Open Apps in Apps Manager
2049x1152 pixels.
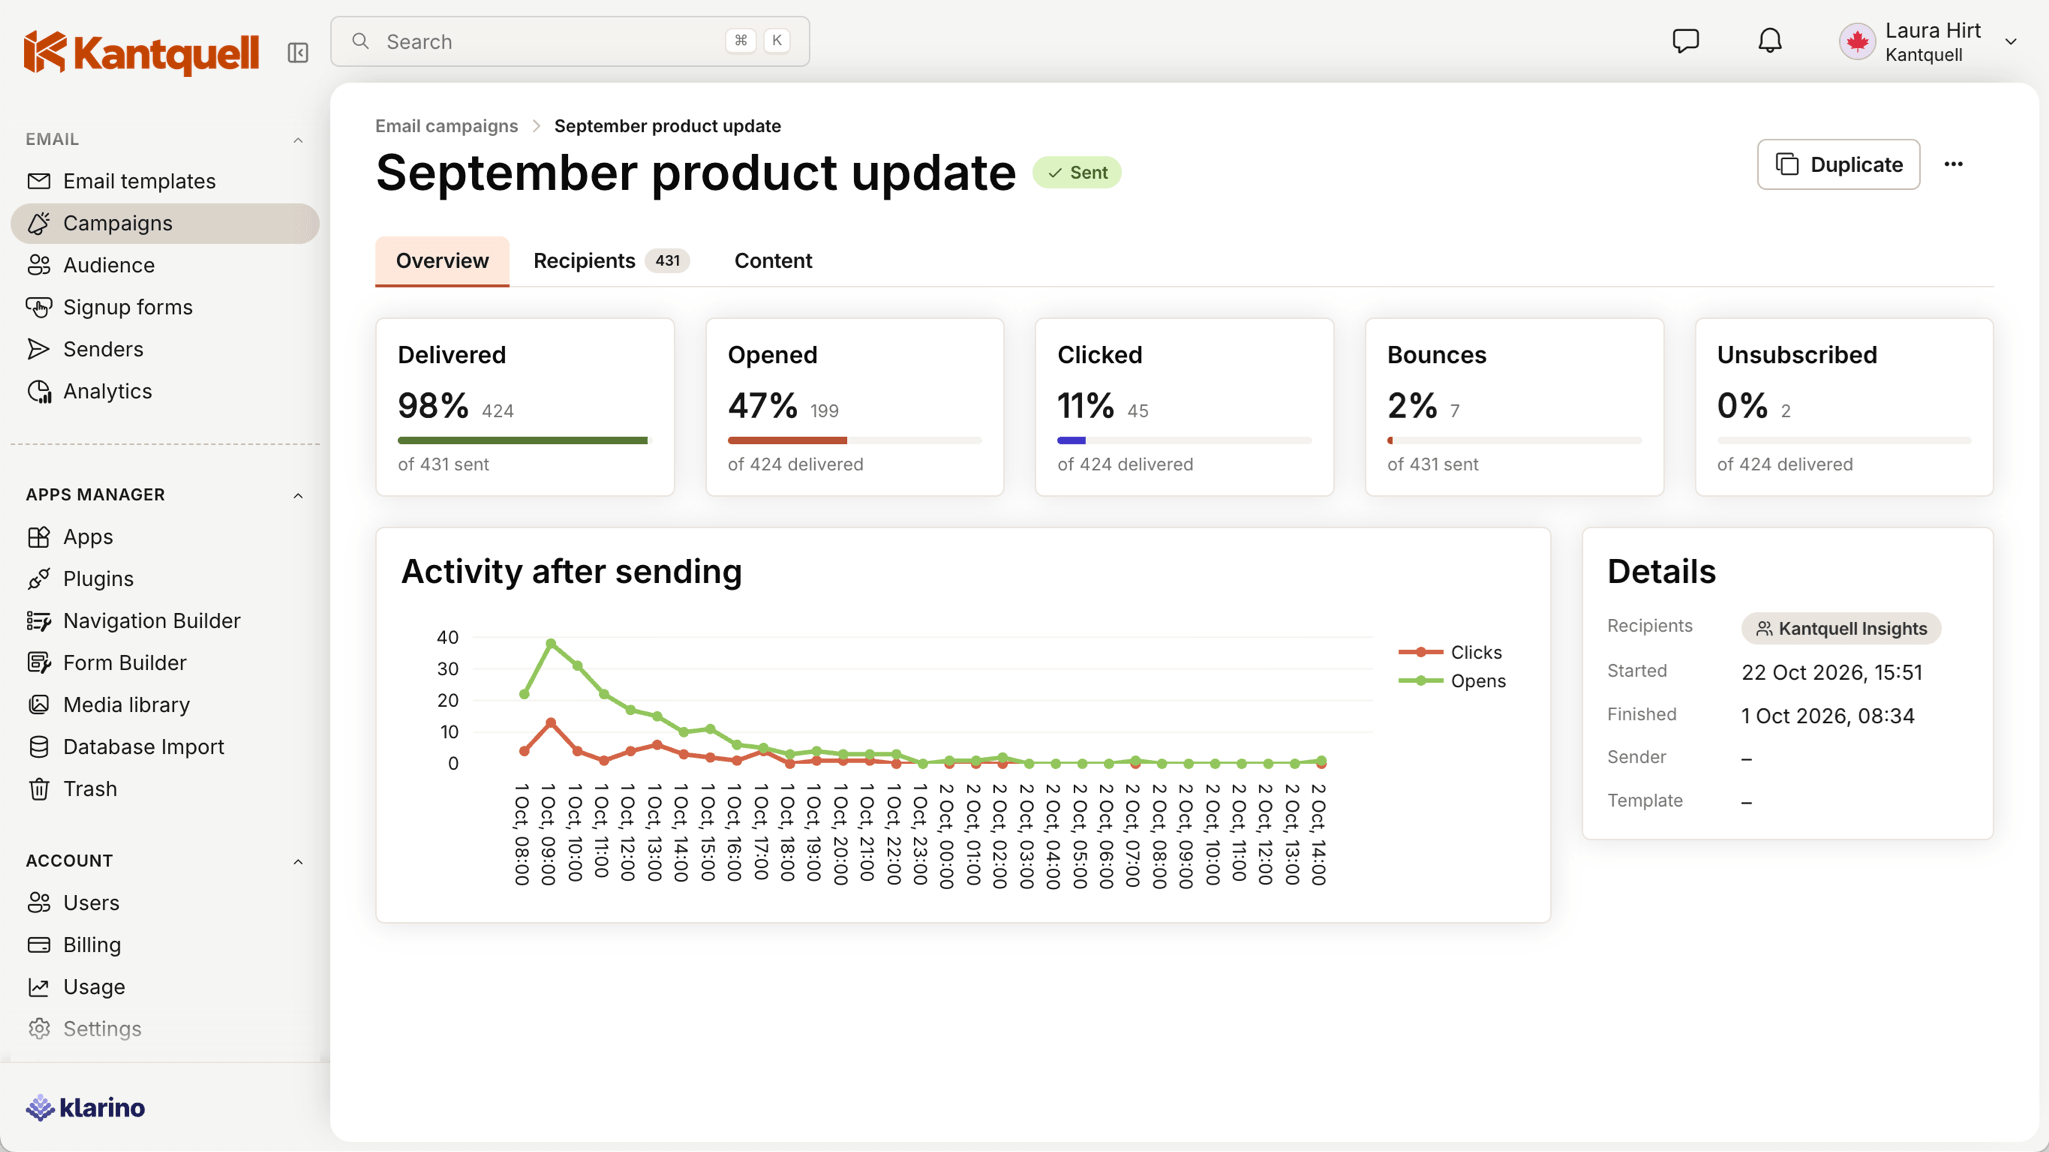click(x=165, y=537)
